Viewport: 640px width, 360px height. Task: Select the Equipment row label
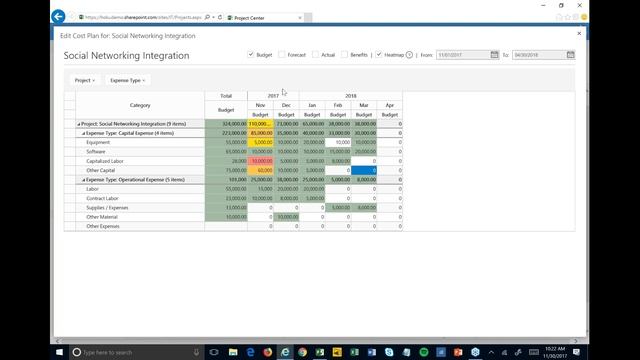coord(98,142)
